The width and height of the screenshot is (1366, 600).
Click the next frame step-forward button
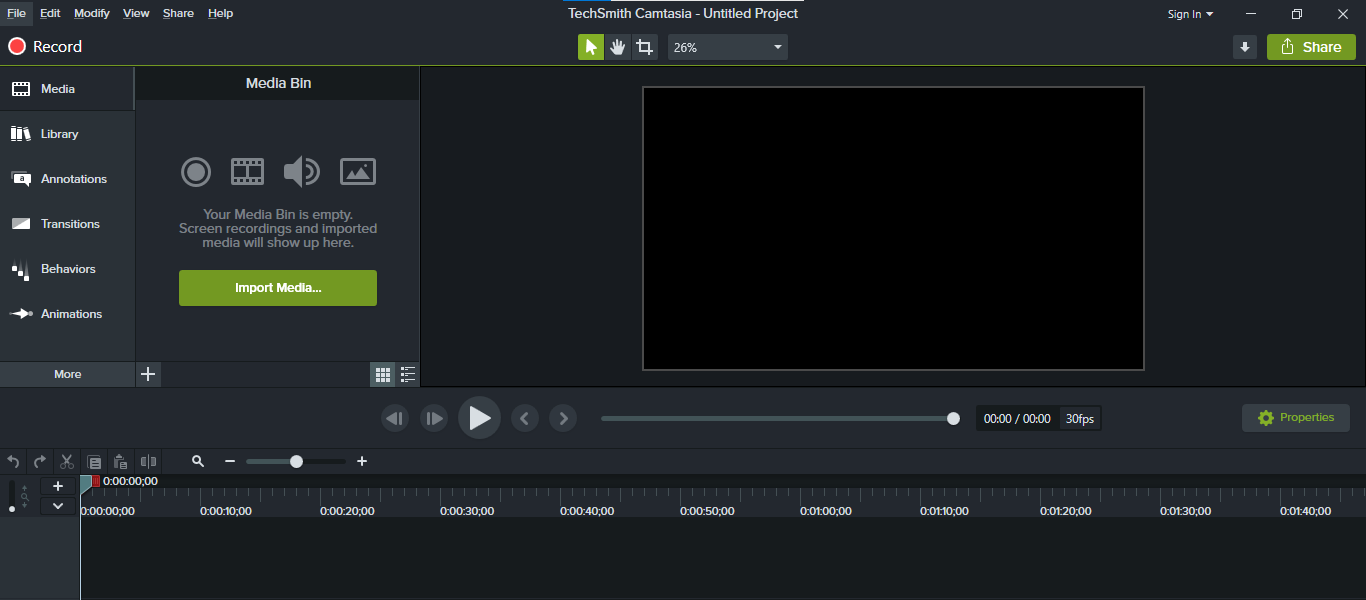pos(433,418)
